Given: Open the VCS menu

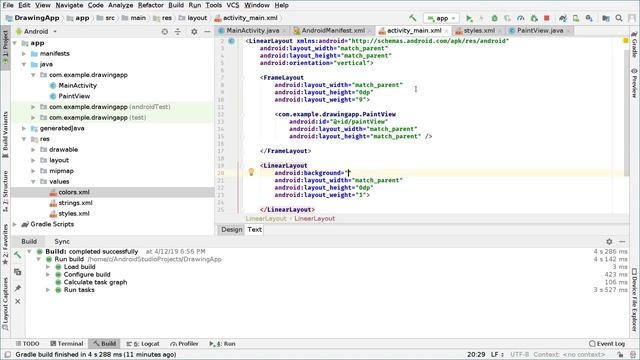Looking at the screenshot, I should (233, 5).
